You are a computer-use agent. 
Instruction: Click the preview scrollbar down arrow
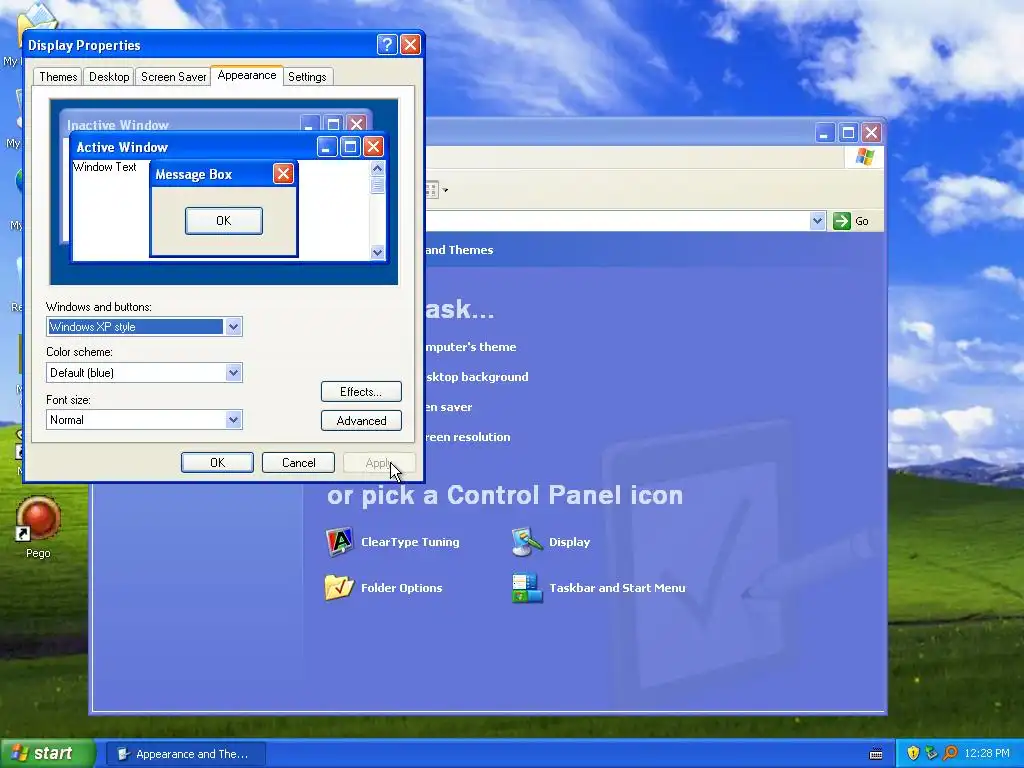tap(377, 252)
